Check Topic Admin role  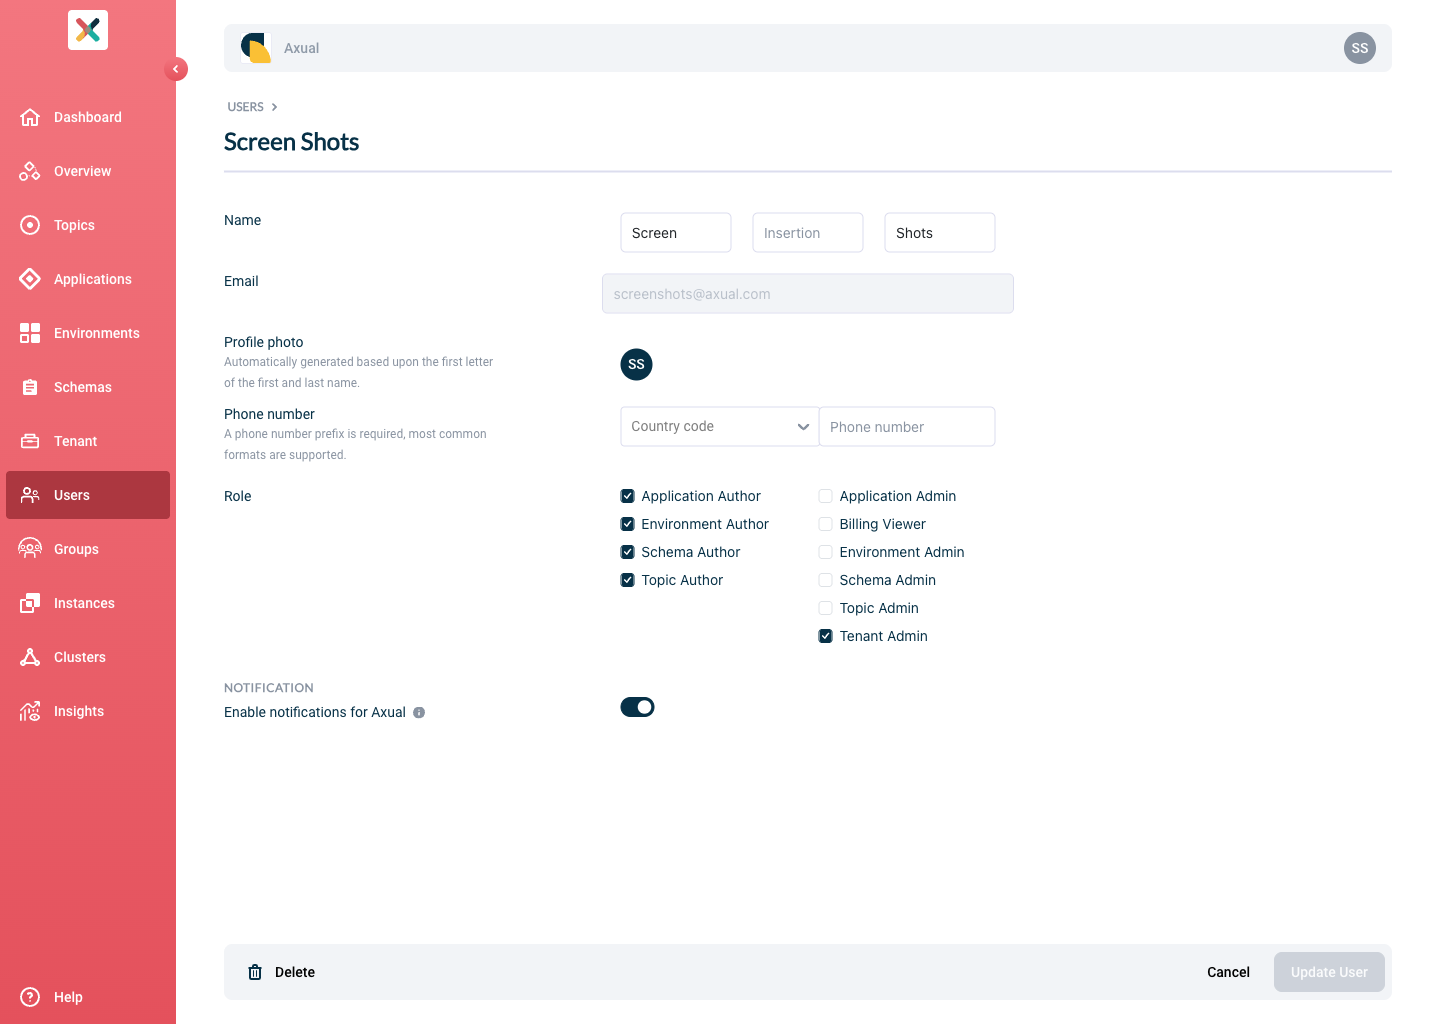coord(826,608)
